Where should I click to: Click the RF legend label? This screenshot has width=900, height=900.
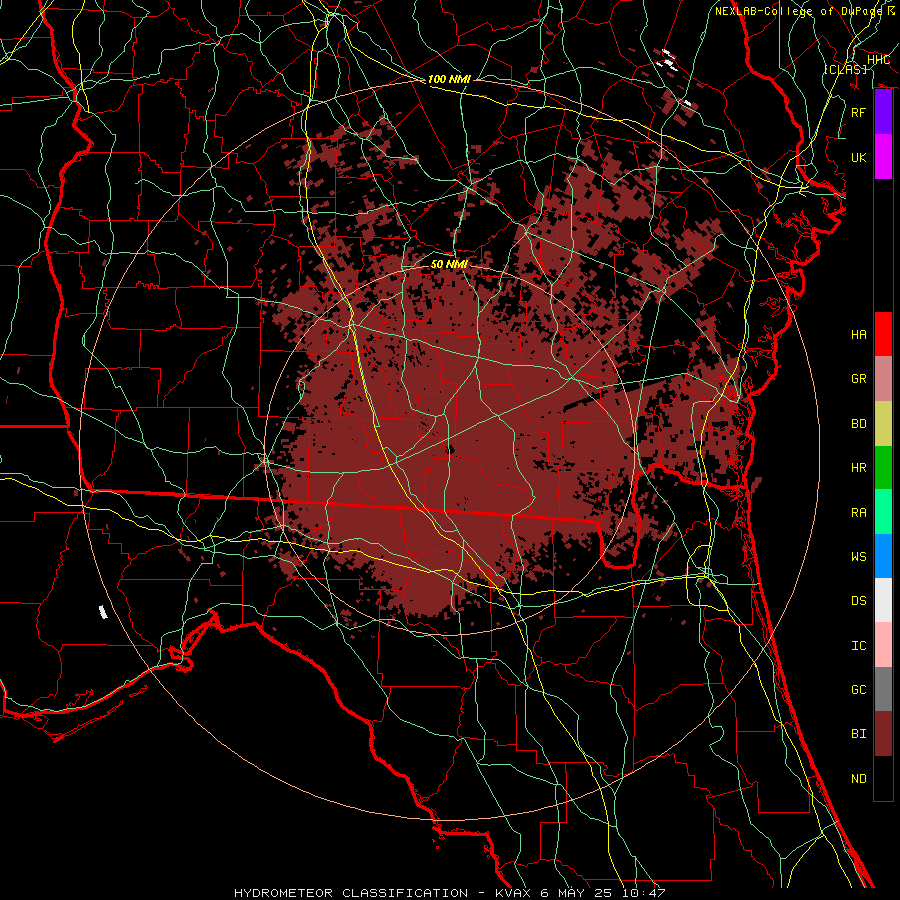point(859,112)
